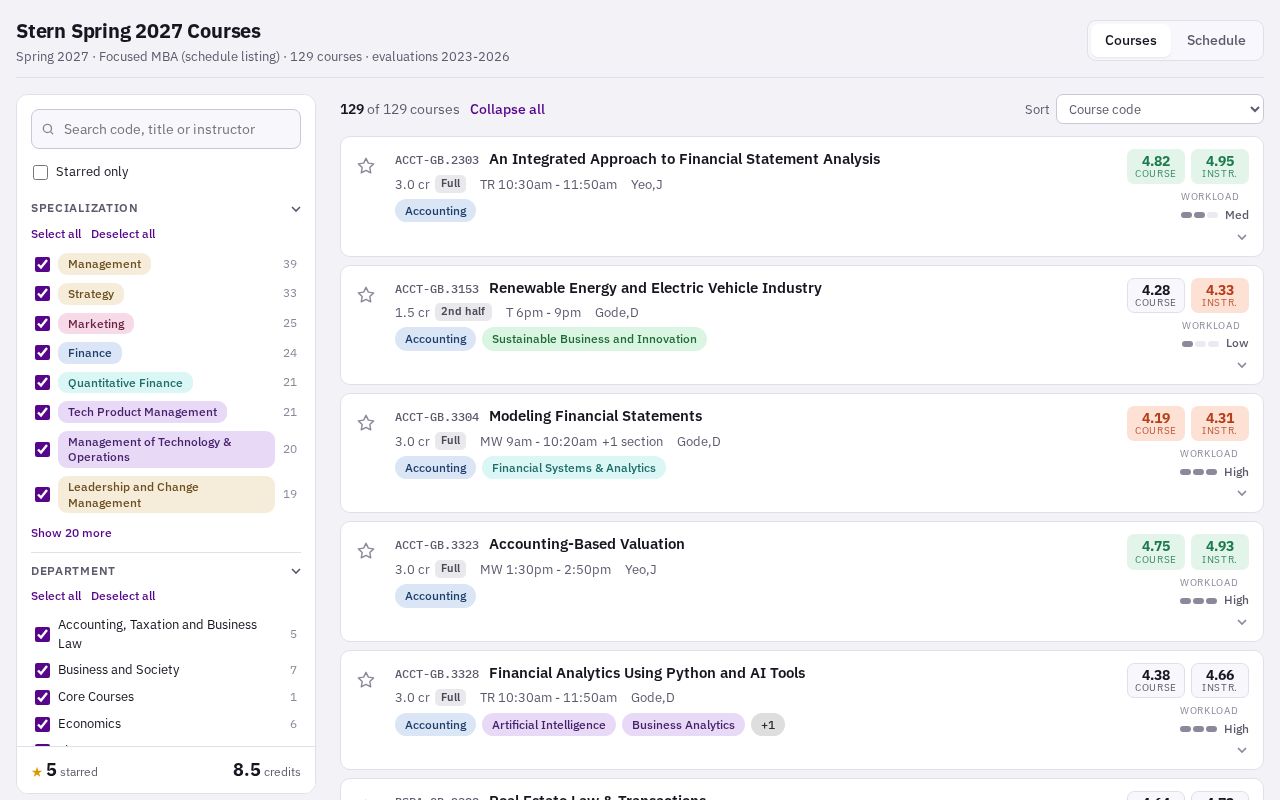Open the Sort by Course code dropdown
1280x800 pixels.
[1160, 109]
